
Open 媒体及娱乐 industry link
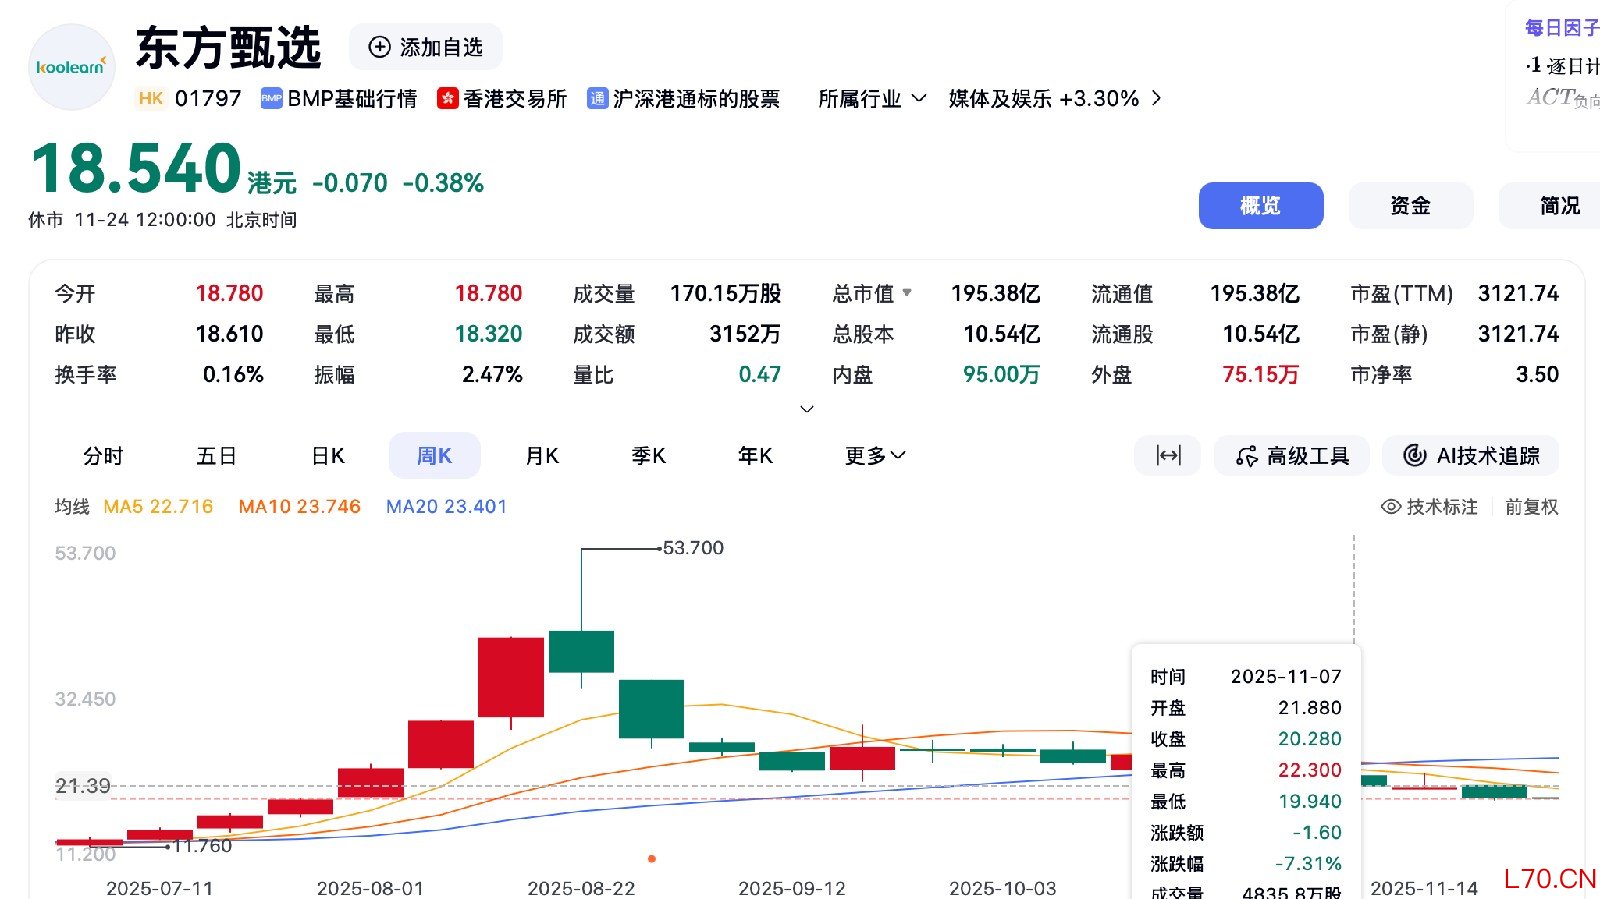point(1054,98)
